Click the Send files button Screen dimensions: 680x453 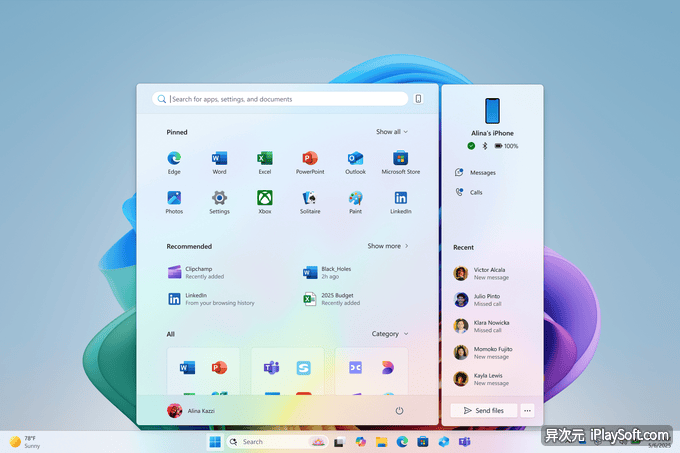(484, 410)
